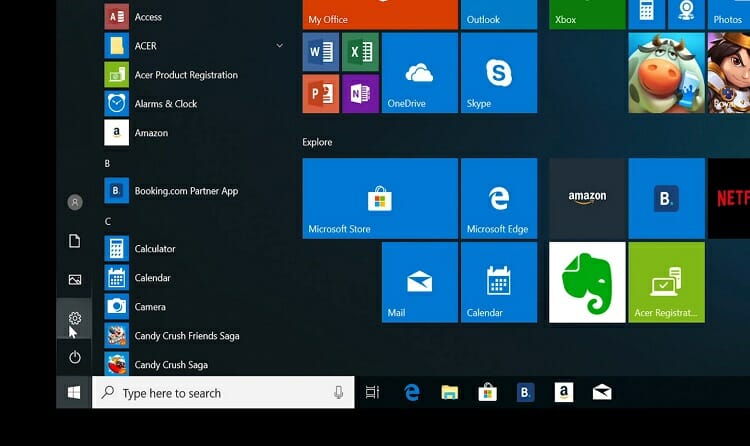Open the Mail tile
The image size is (750, 446).
pyautogui.click(x=420, y=282)
